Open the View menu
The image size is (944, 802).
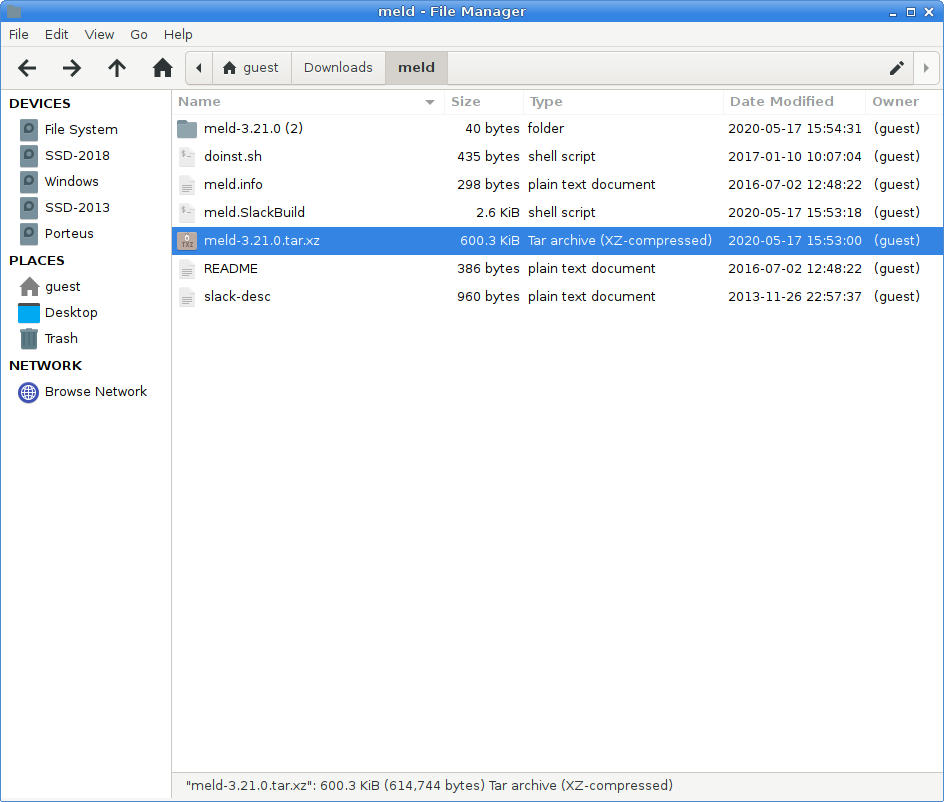pyautogui.click(x=99, y=34)
